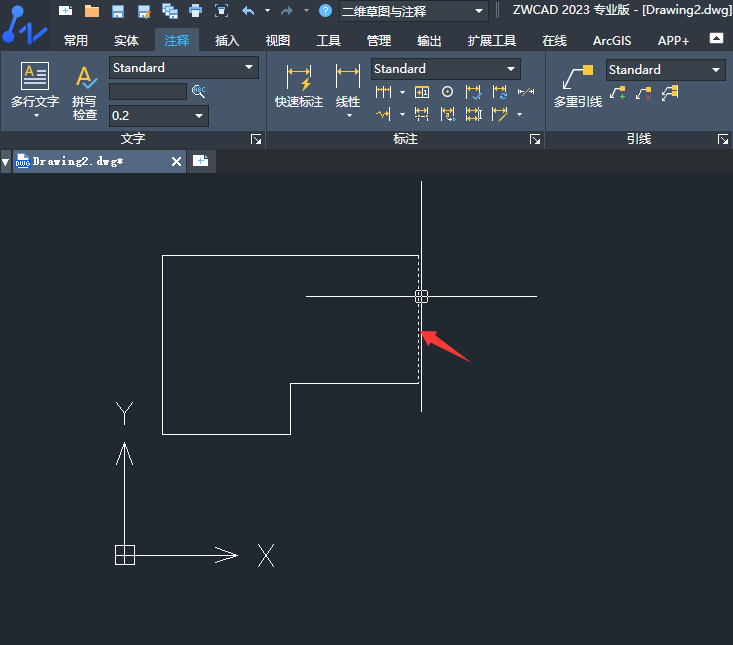Minimize the ribbon with the collapse arrow
Viewport: 733px width, 645px height.
pos(716,38)
